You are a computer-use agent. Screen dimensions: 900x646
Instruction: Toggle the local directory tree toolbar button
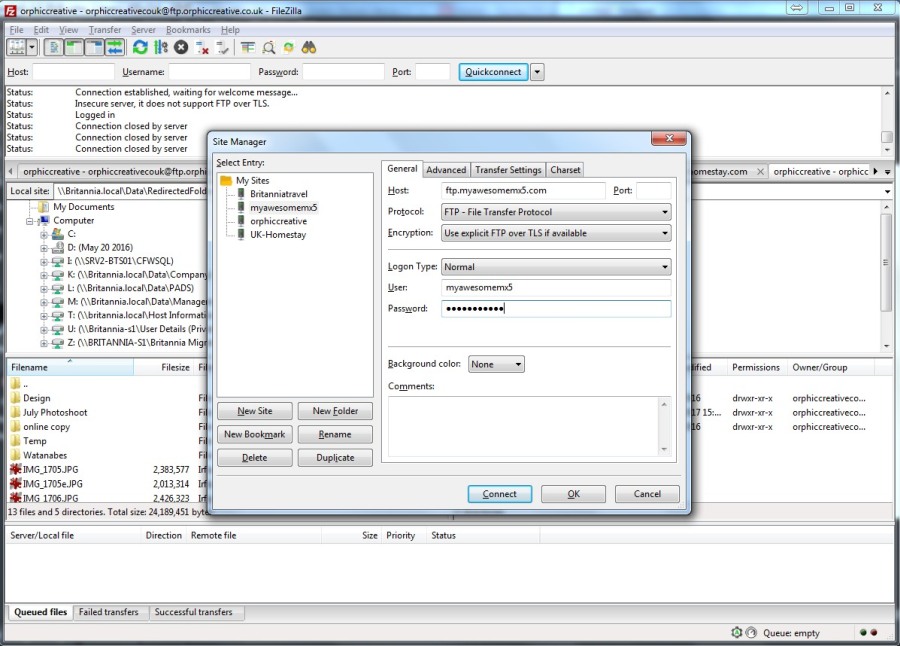coord(74,48)
